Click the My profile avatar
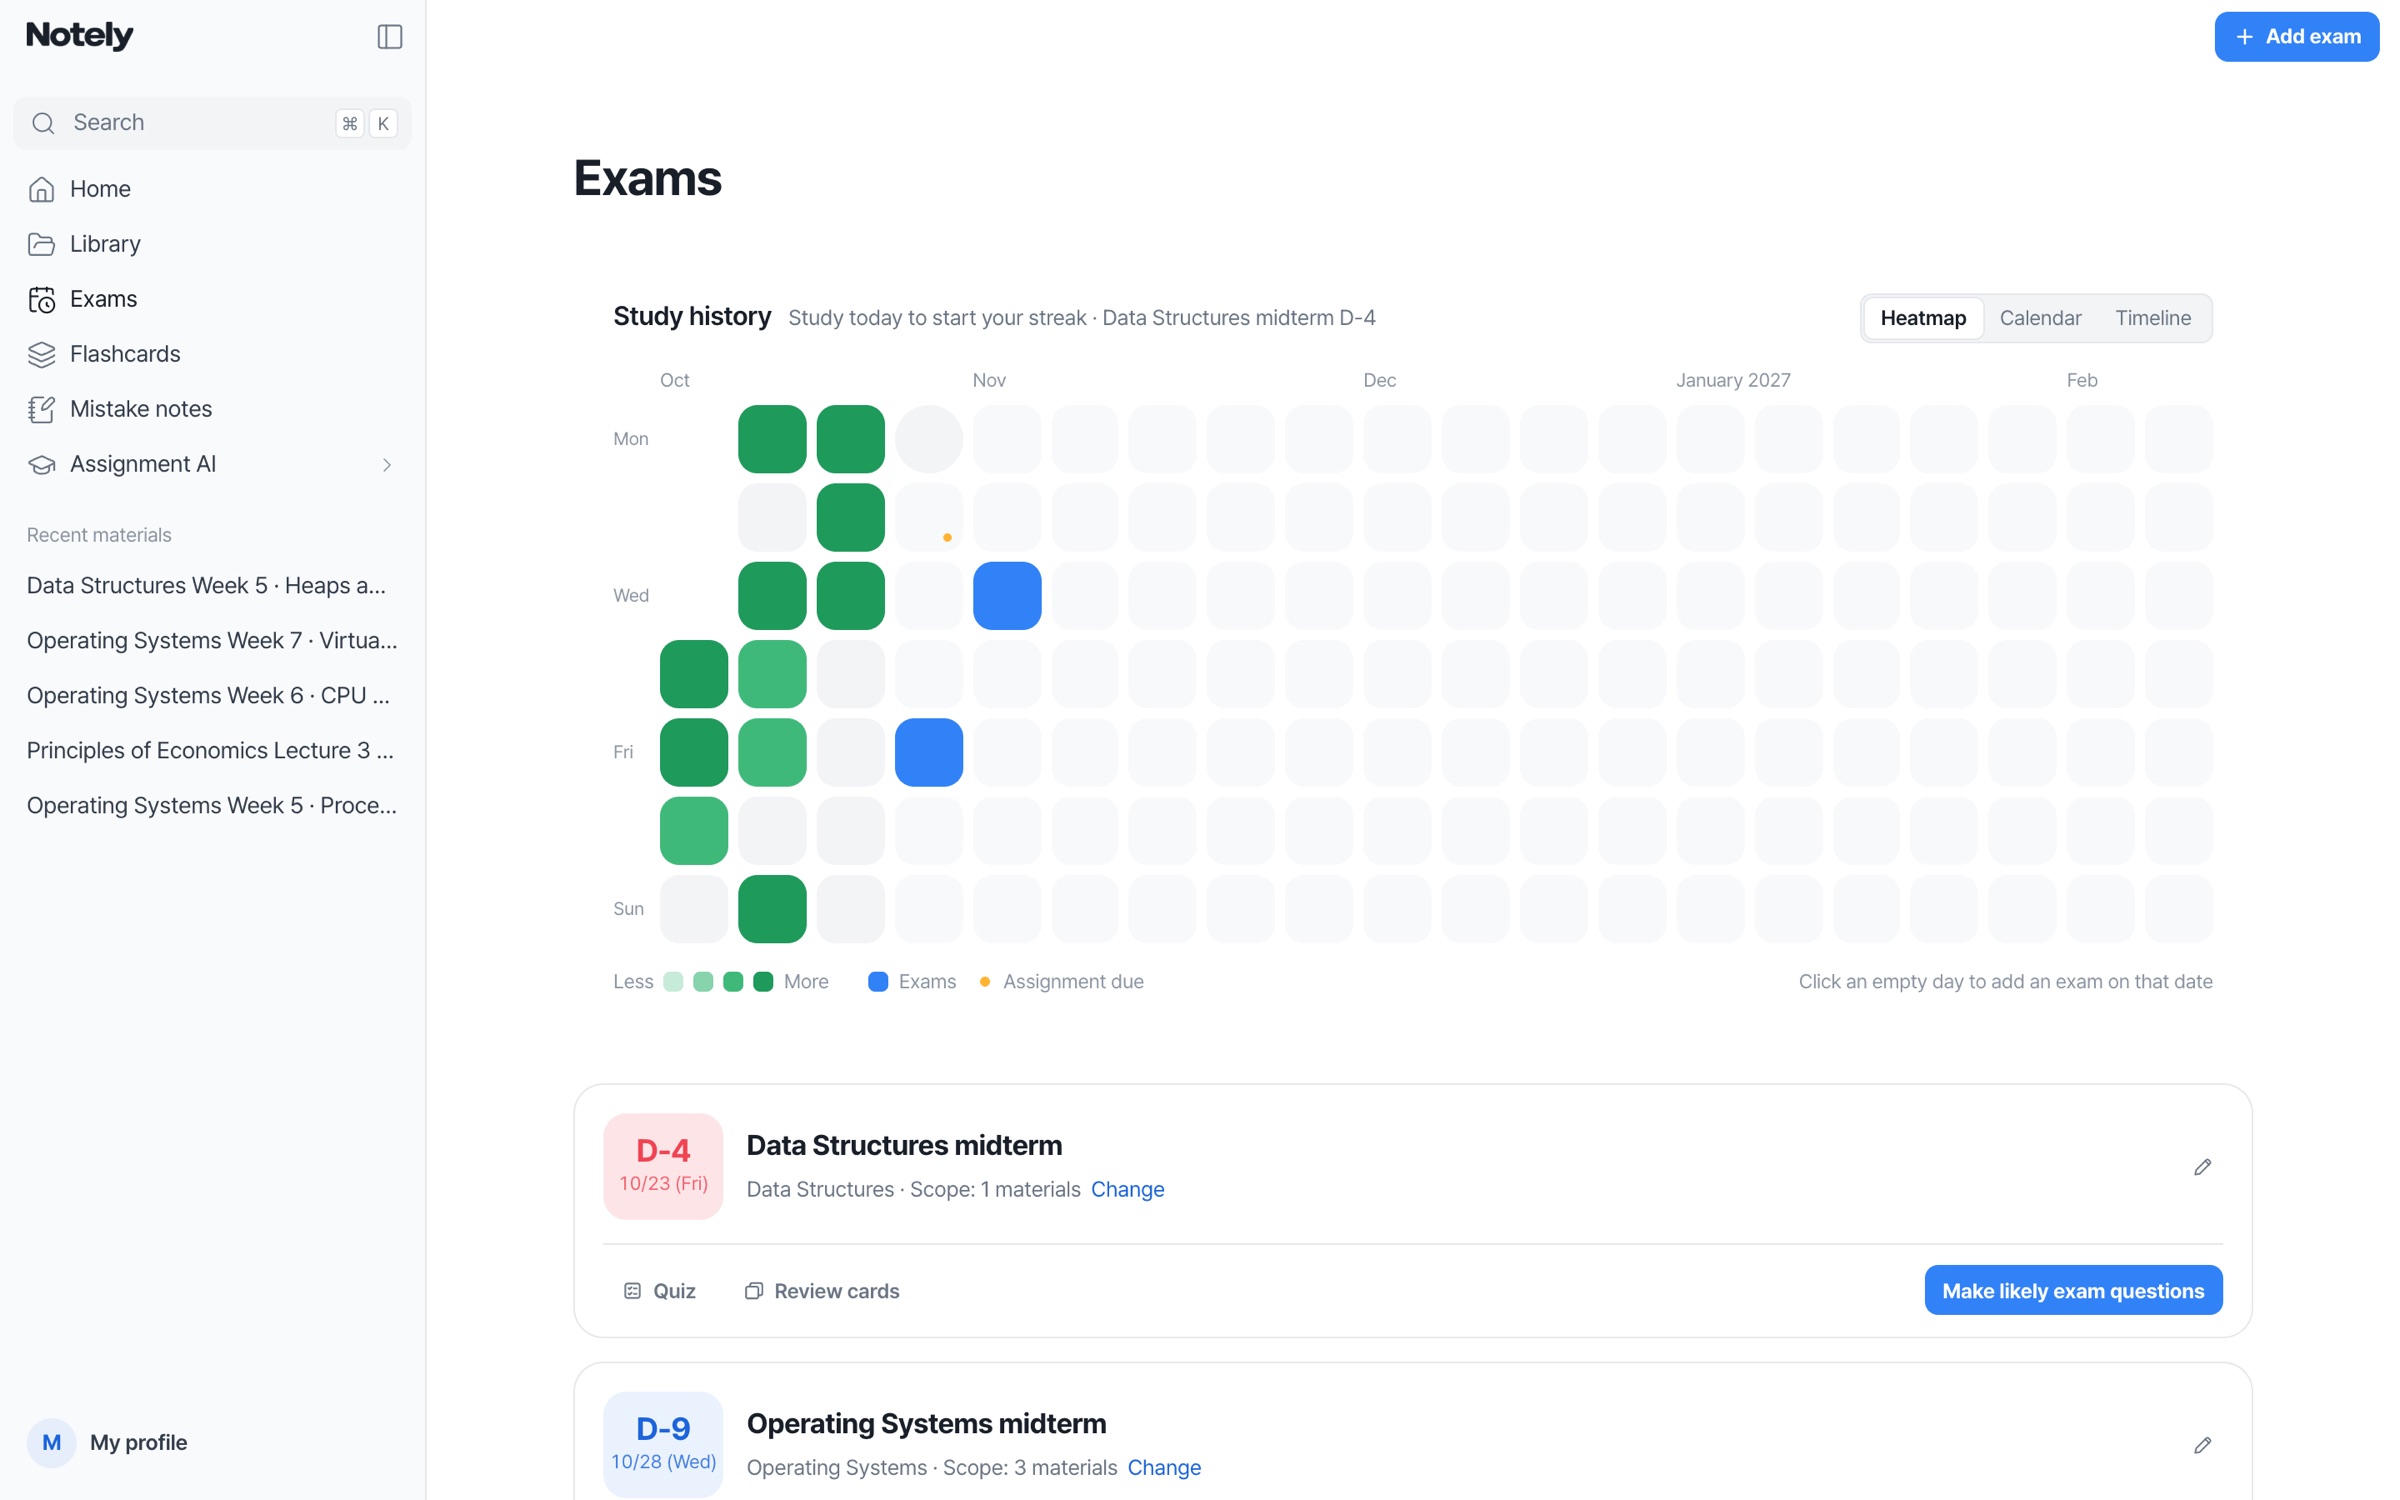This screenshot has height=1500, width=2400. (x=52, y=1442)
